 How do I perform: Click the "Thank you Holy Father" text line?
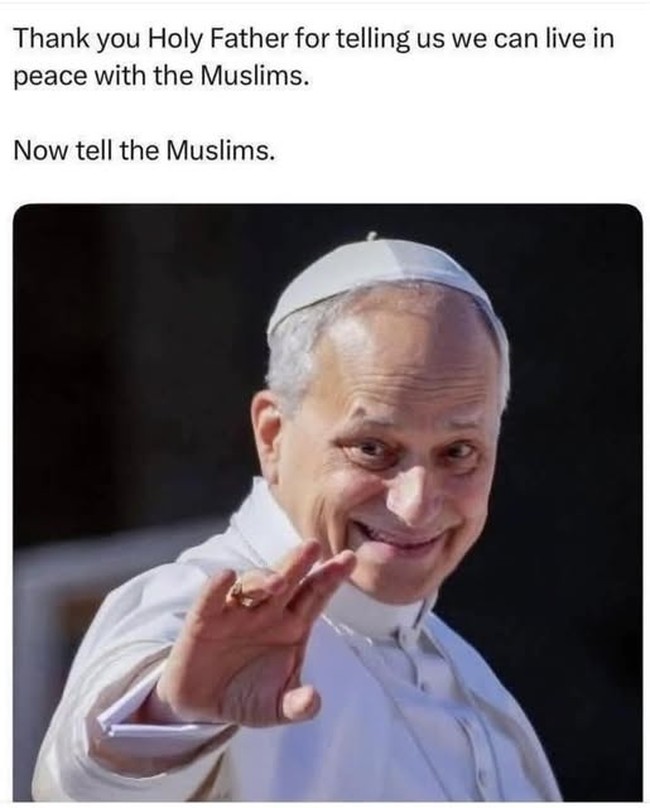point(314,40)
